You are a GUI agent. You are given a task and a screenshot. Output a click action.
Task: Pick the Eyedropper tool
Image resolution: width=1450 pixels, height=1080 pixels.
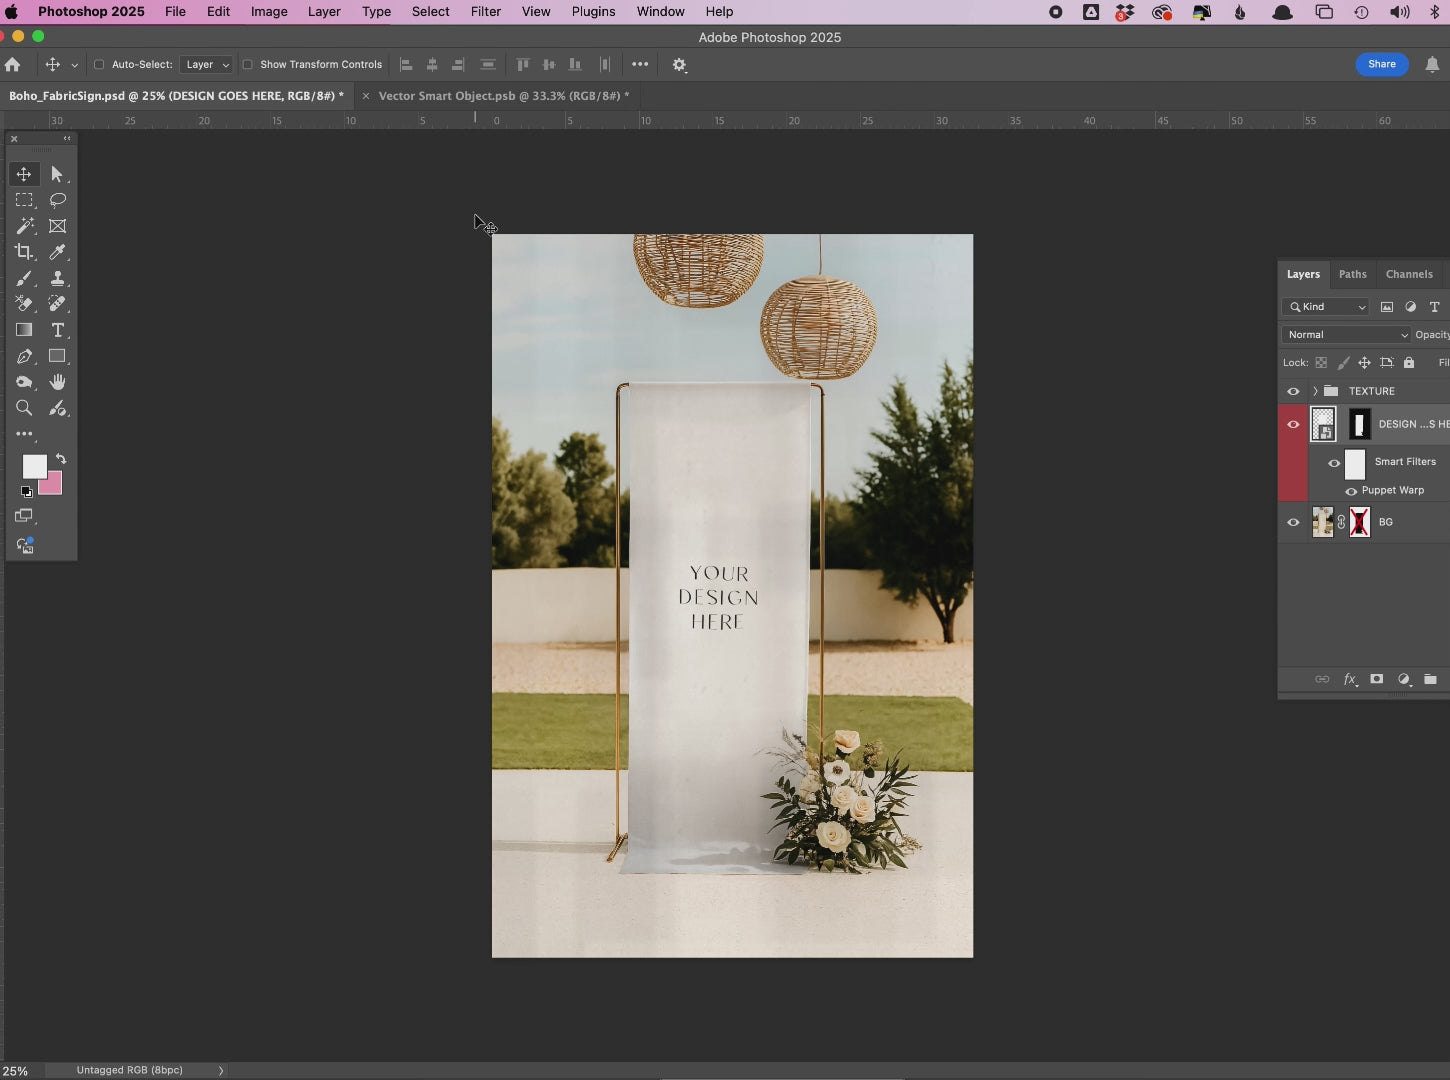[57, 252]
